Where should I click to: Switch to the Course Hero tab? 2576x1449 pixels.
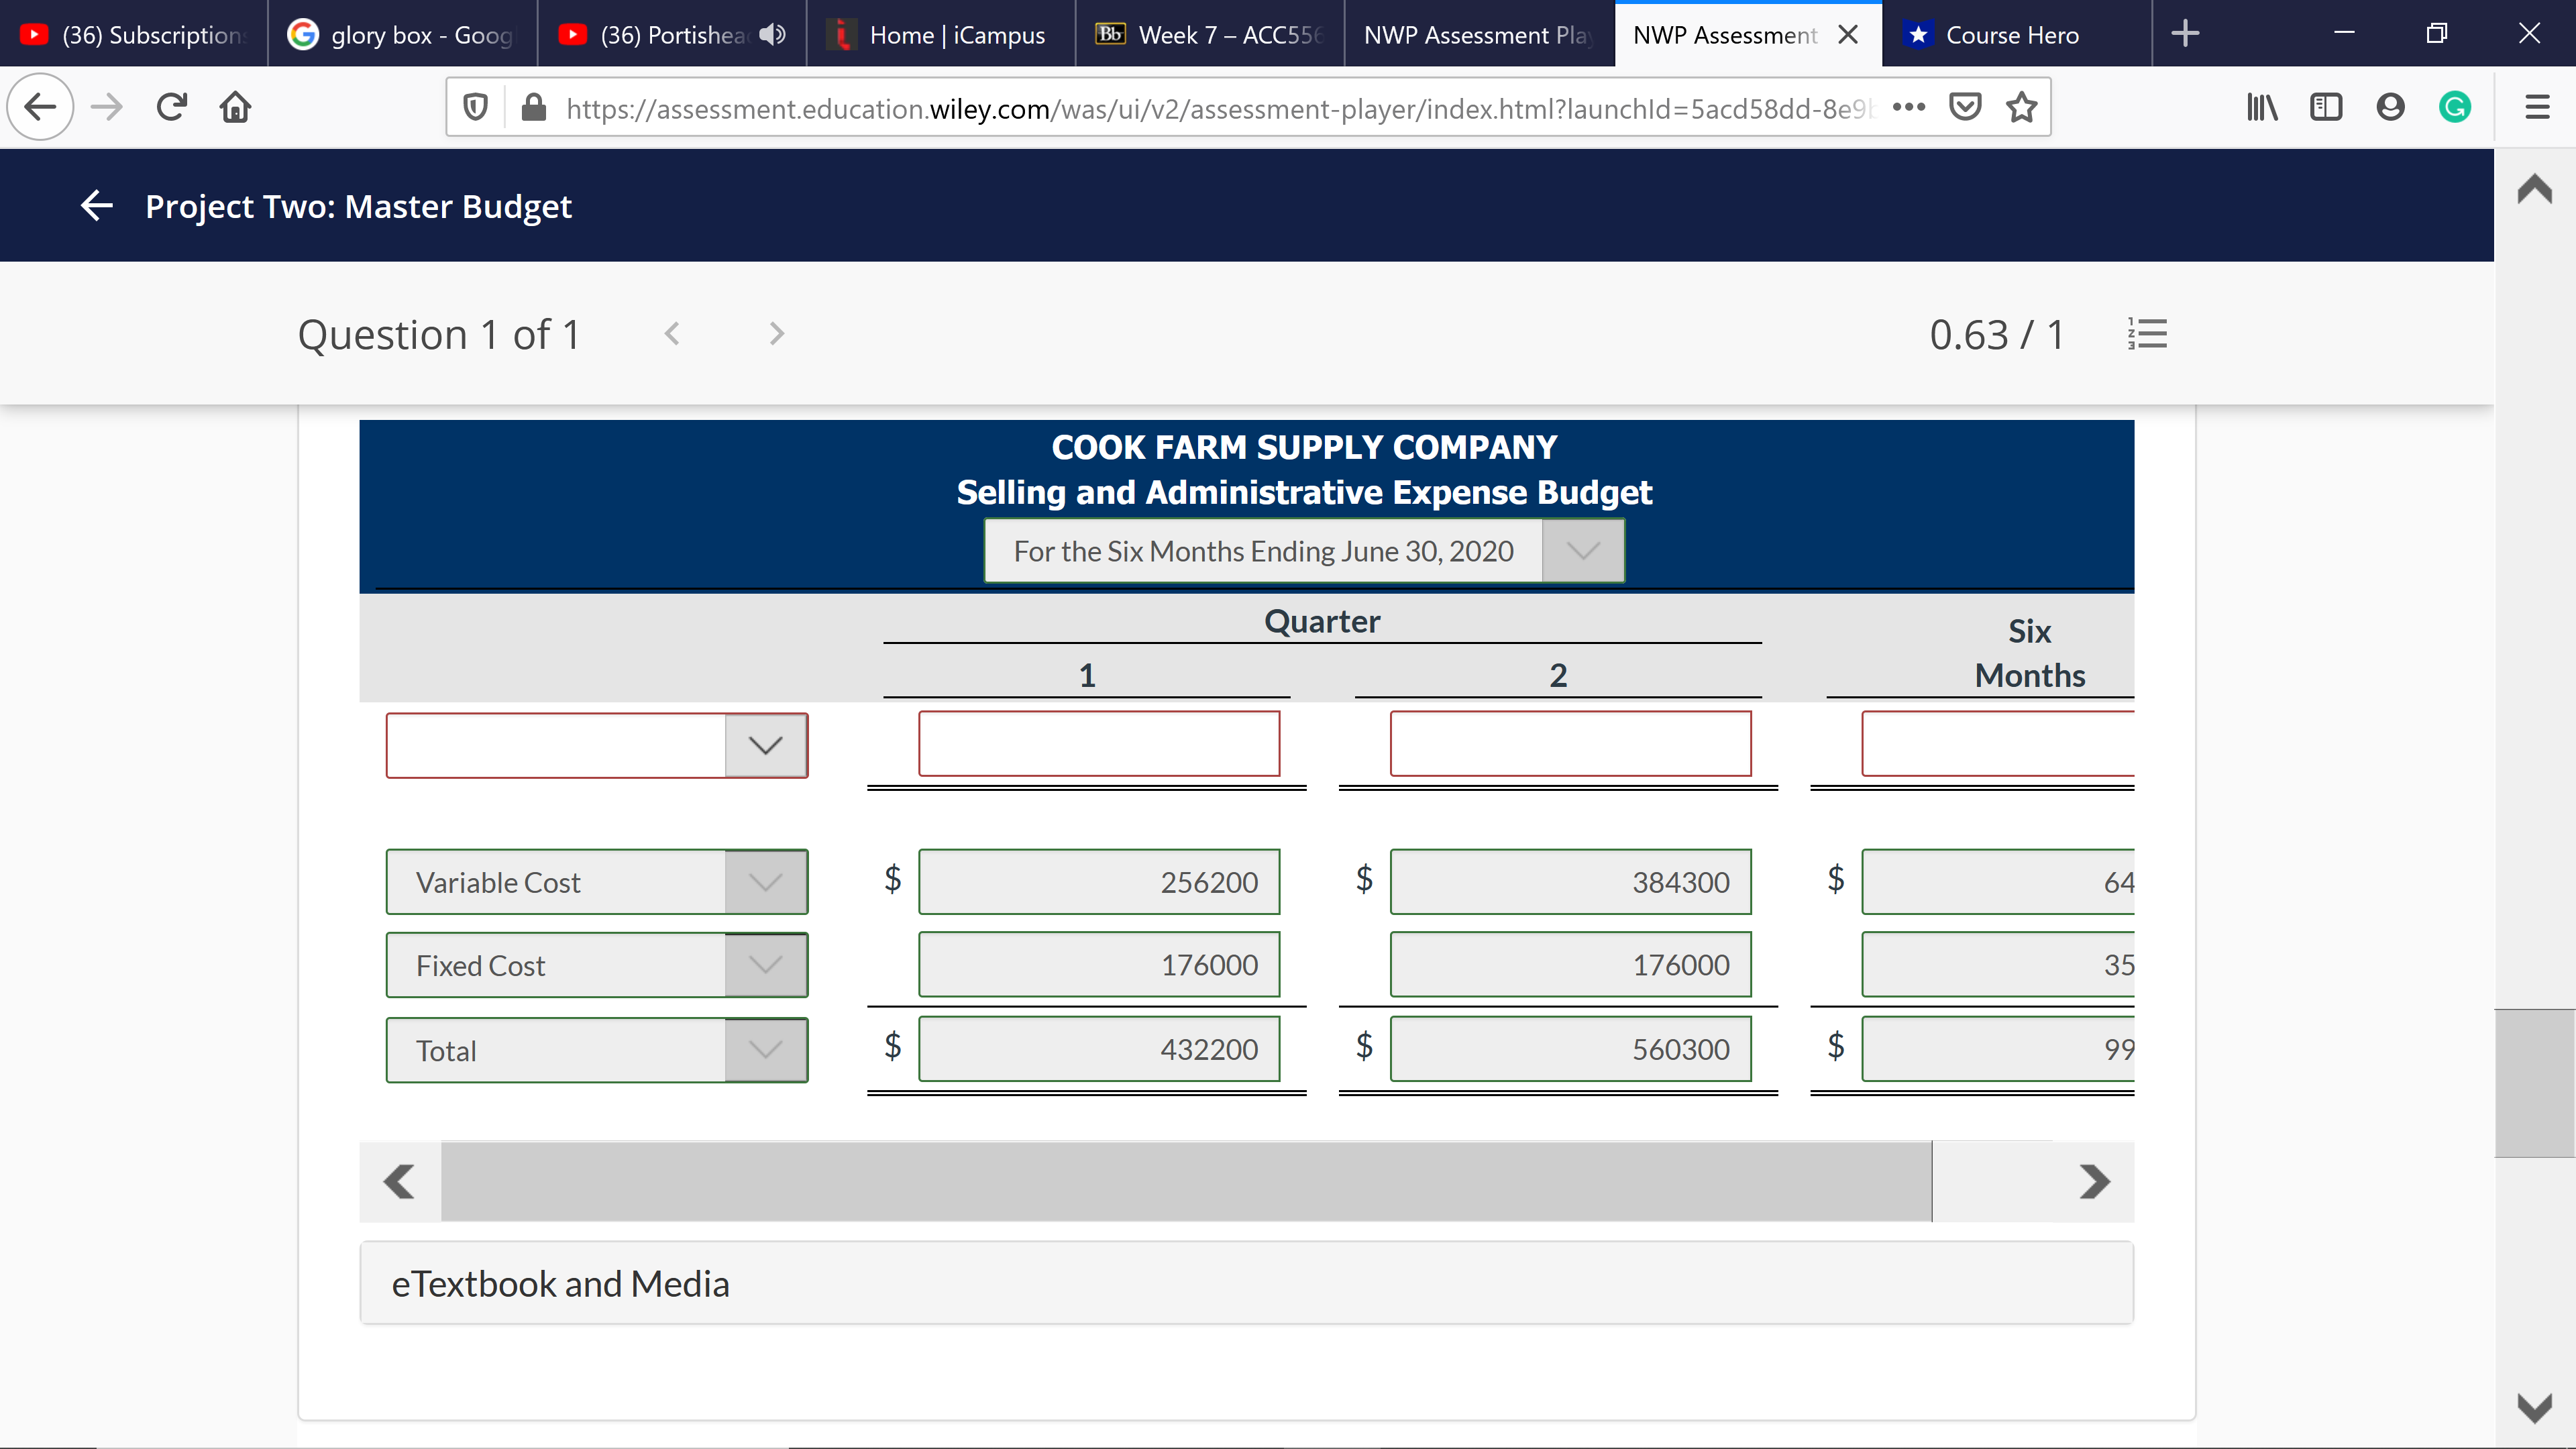coord(2012,35)
